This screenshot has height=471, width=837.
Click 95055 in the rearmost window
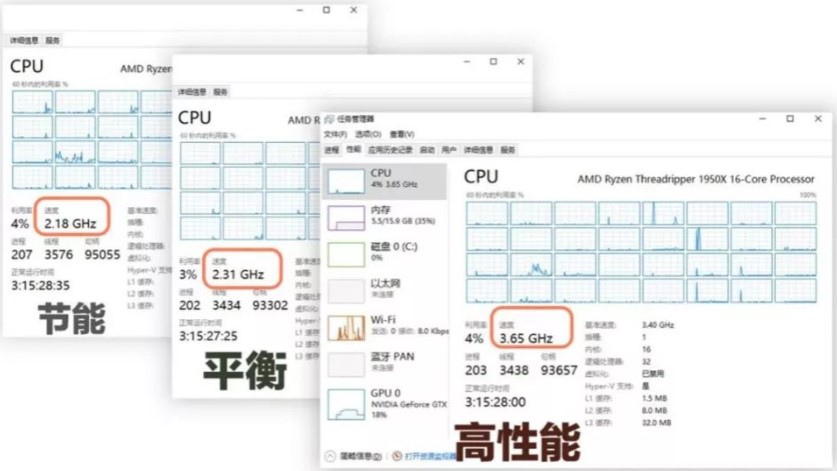pos(102,255)
